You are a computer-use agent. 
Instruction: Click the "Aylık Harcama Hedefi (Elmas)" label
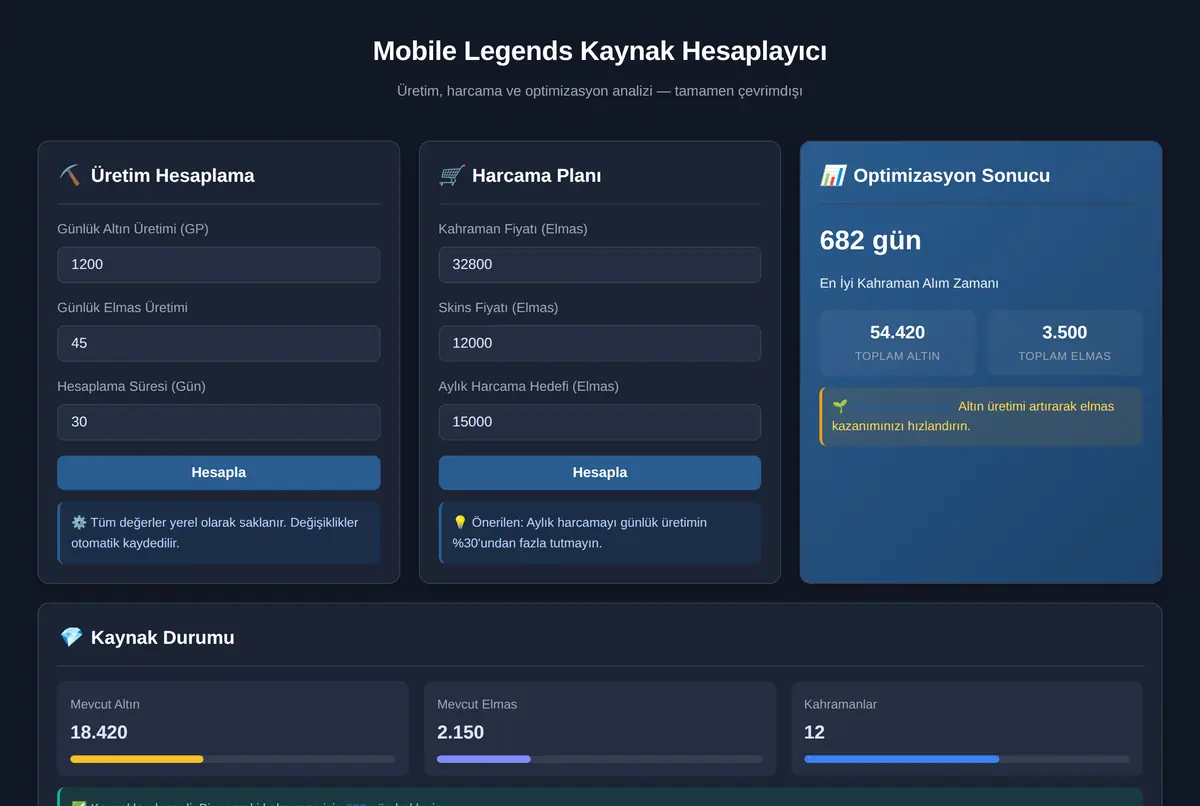[x=528, y=386]
